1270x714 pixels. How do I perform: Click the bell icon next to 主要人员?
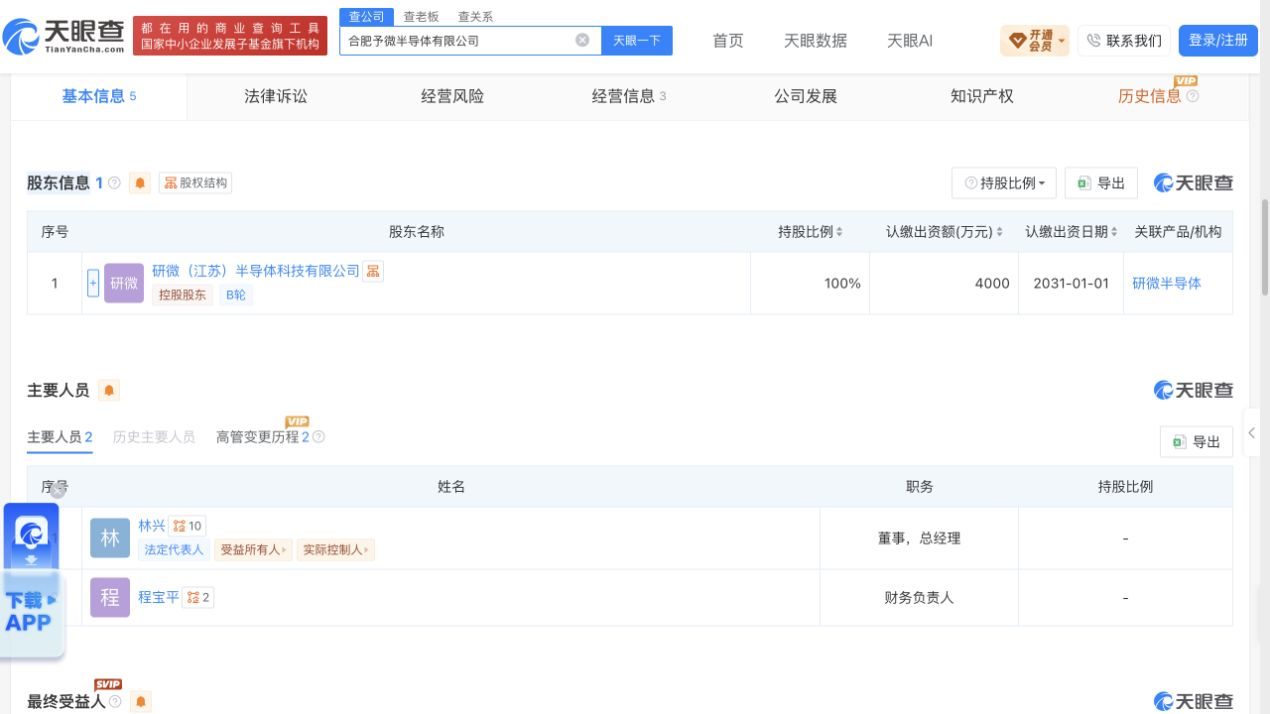[109, 390]
